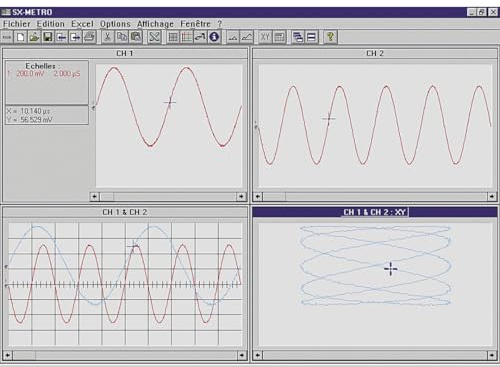Click the table panel icon next to XY
The height and width of the screenshot is (367, 500).
279,37
